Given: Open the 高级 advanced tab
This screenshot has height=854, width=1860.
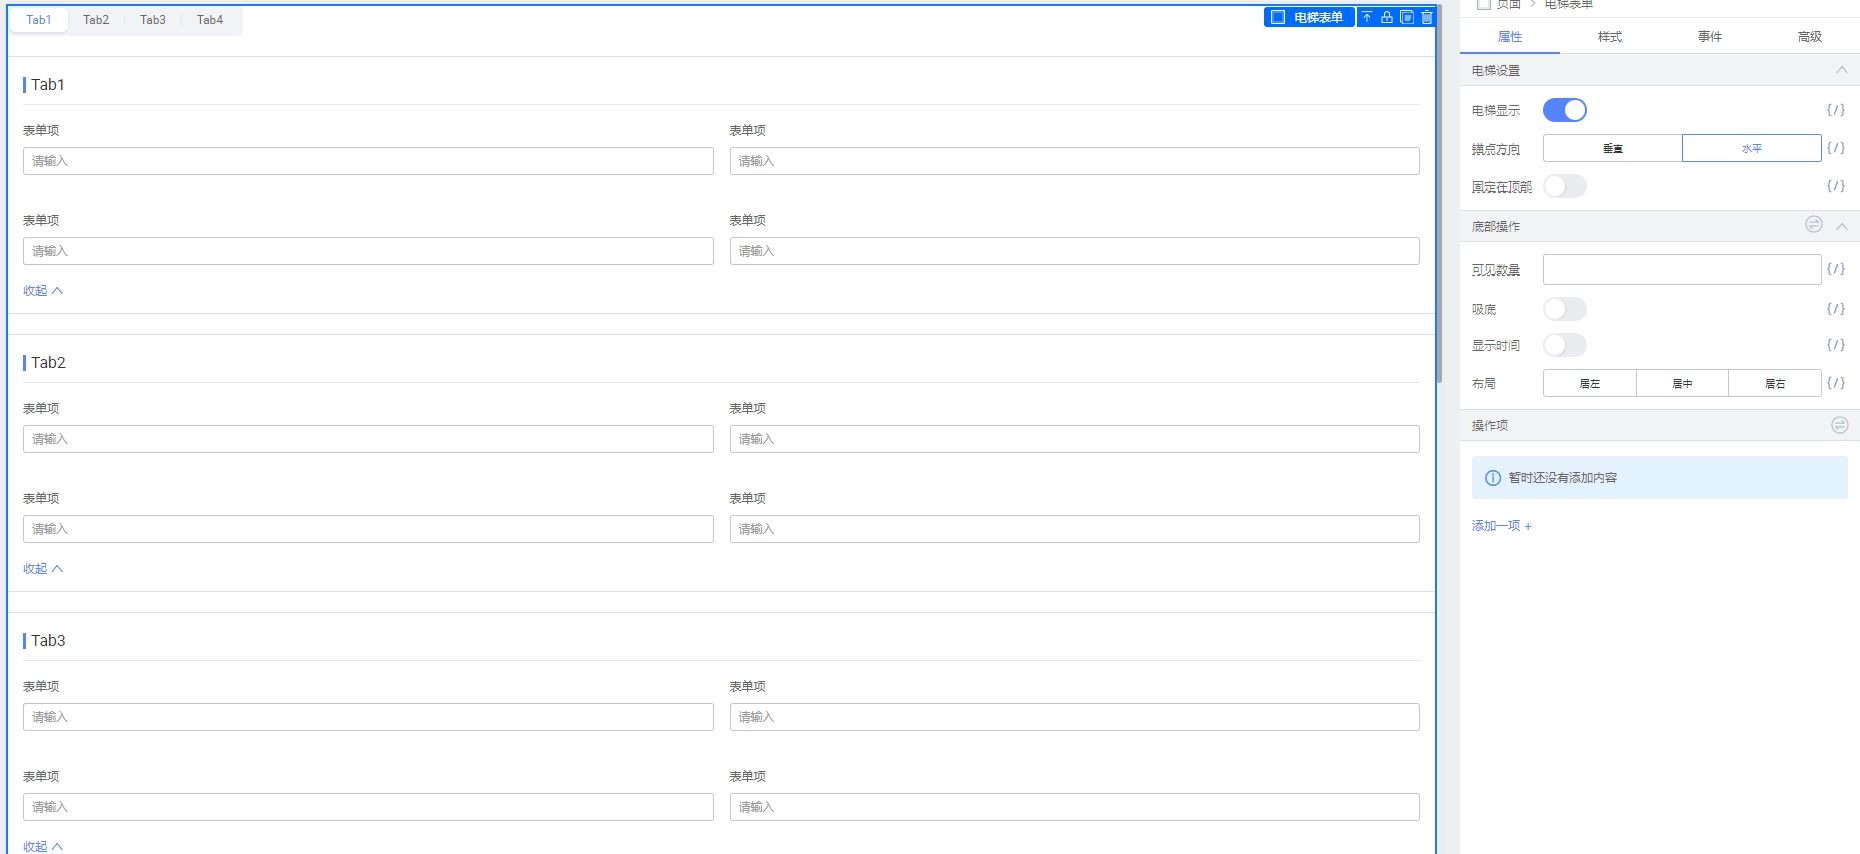Looking at the screenshot, I should pos(1810,37).
